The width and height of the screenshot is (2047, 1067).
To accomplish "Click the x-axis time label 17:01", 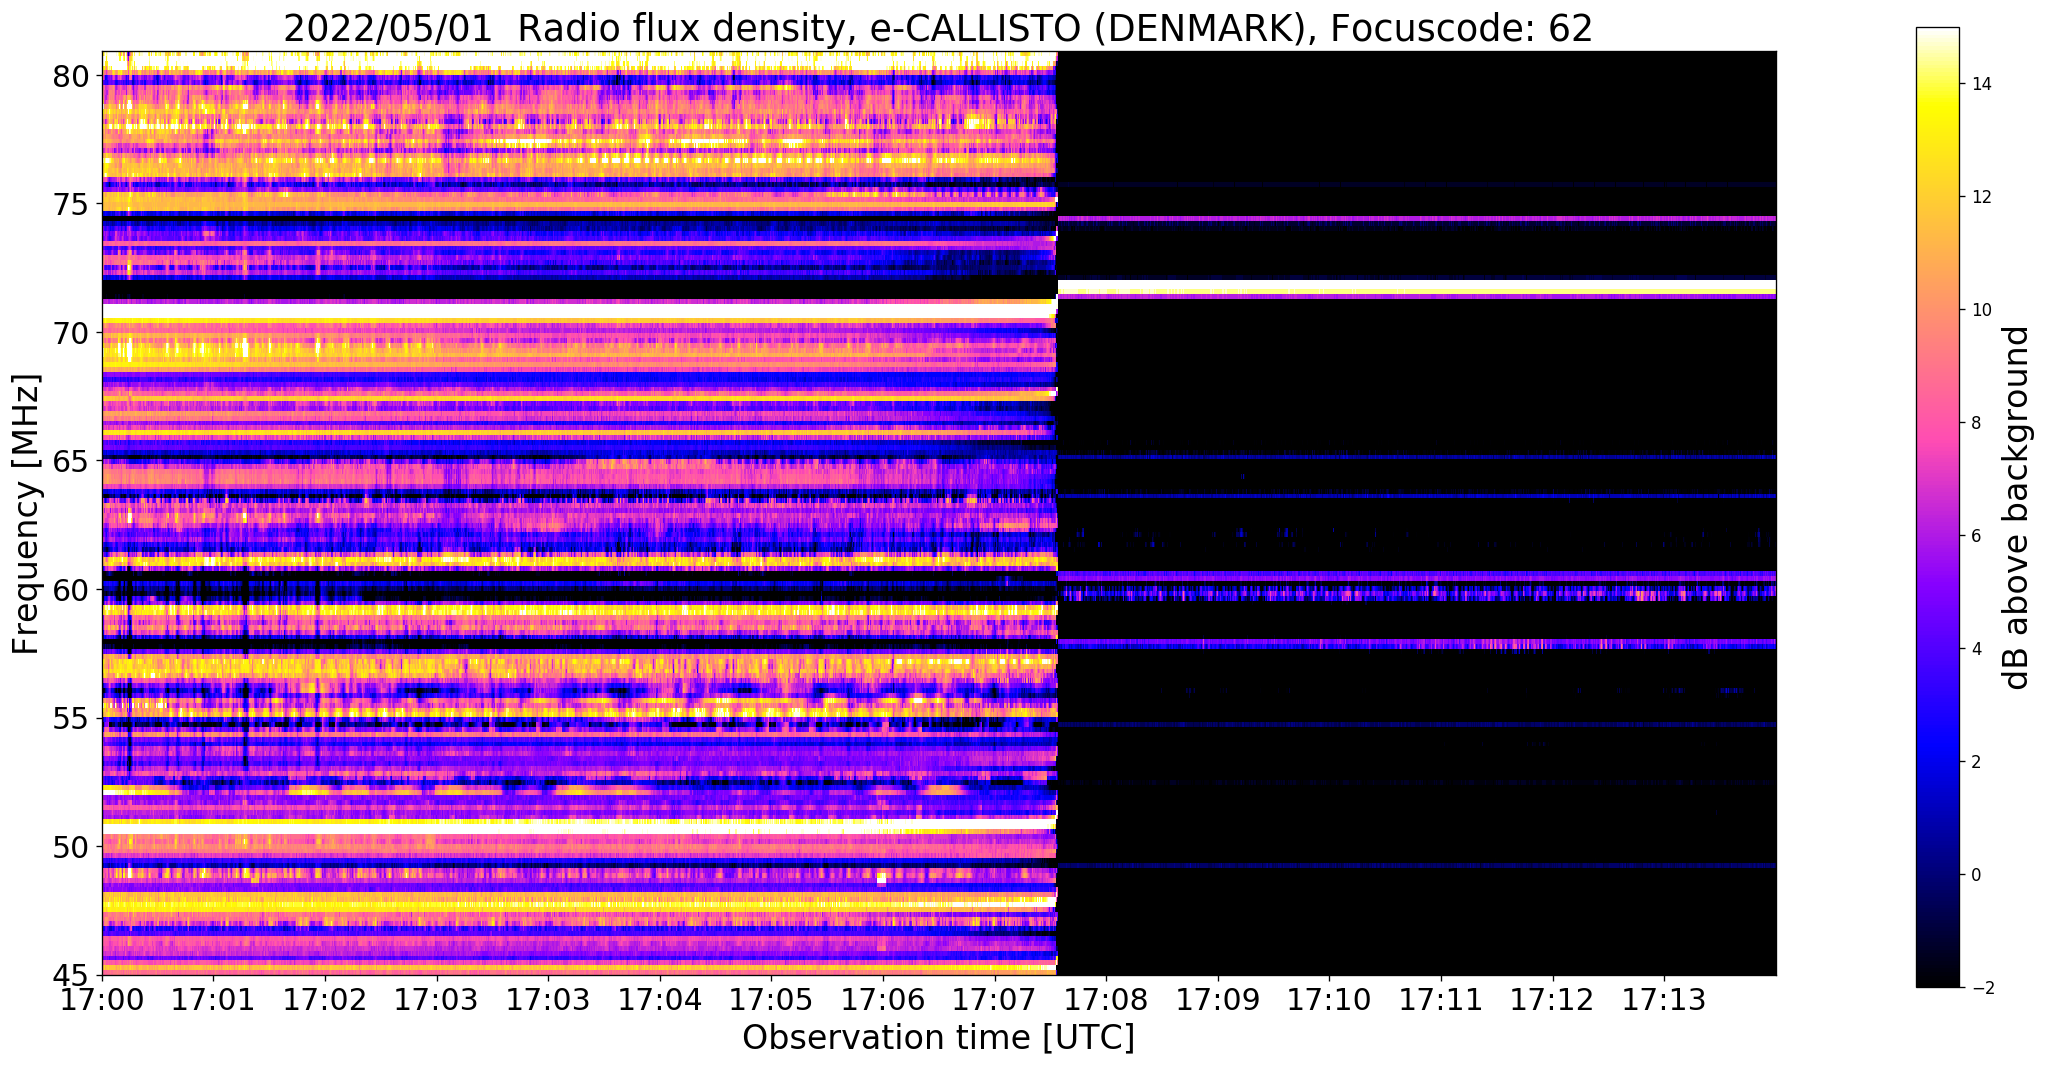I will (x=213, y=999).
